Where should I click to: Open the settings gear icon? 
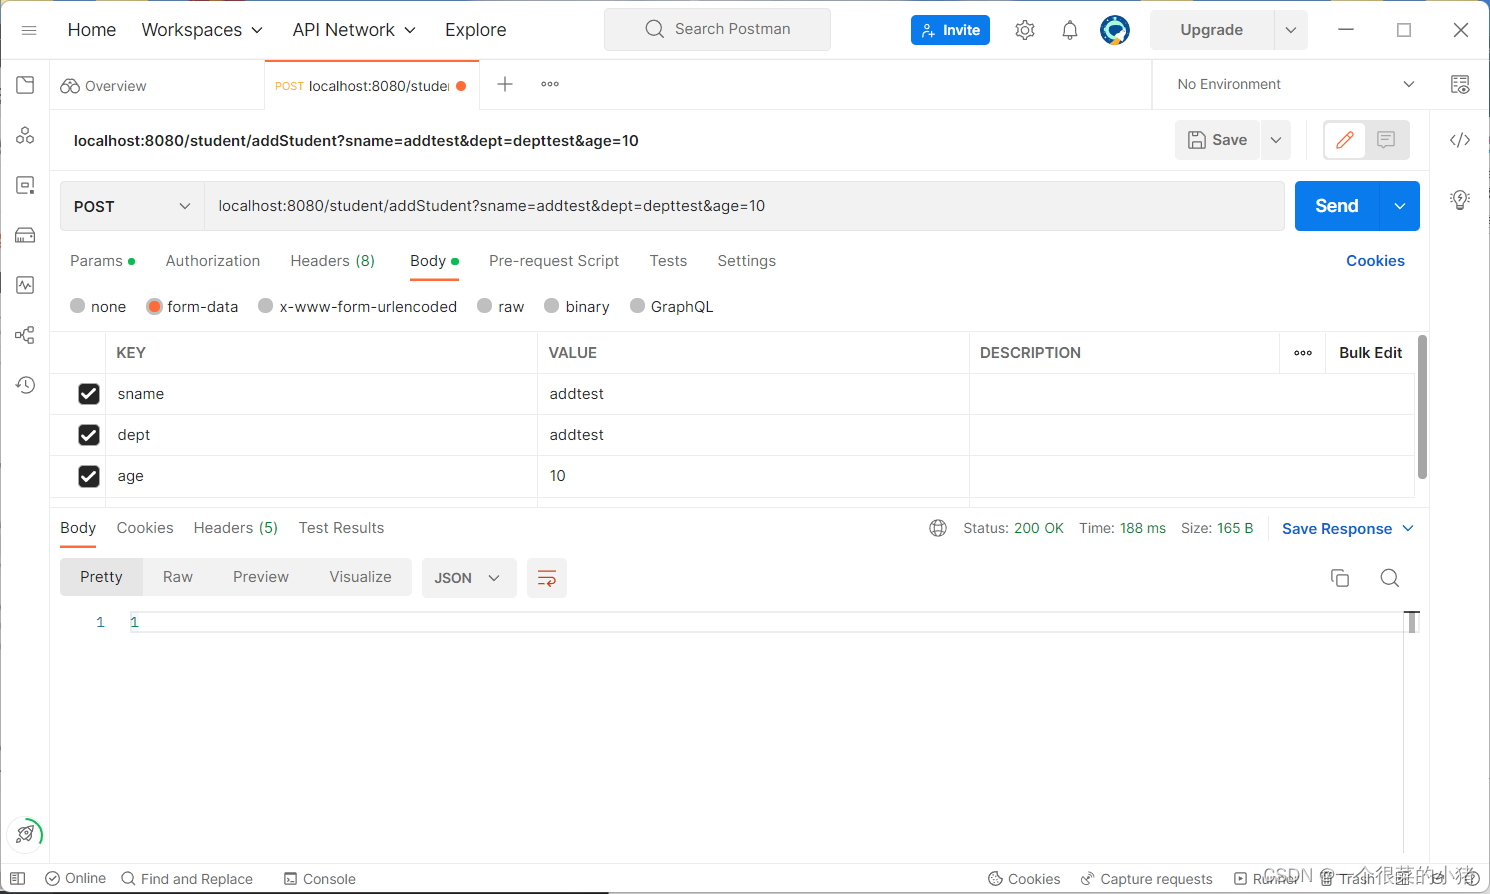point(1025,30)
